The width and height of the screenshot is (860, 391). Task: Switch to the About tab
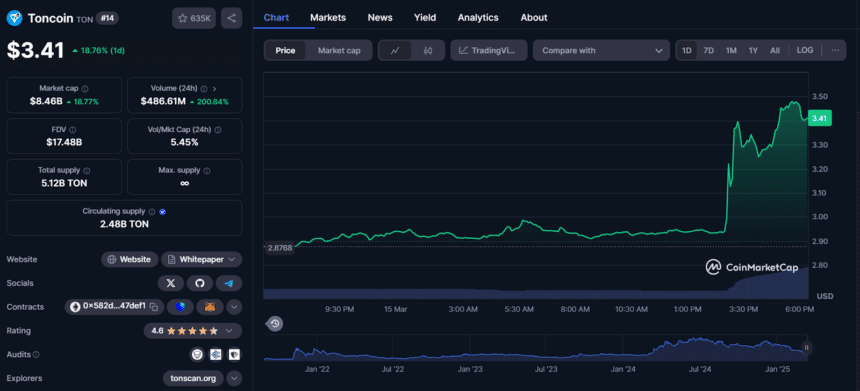[x=534, y=18]
